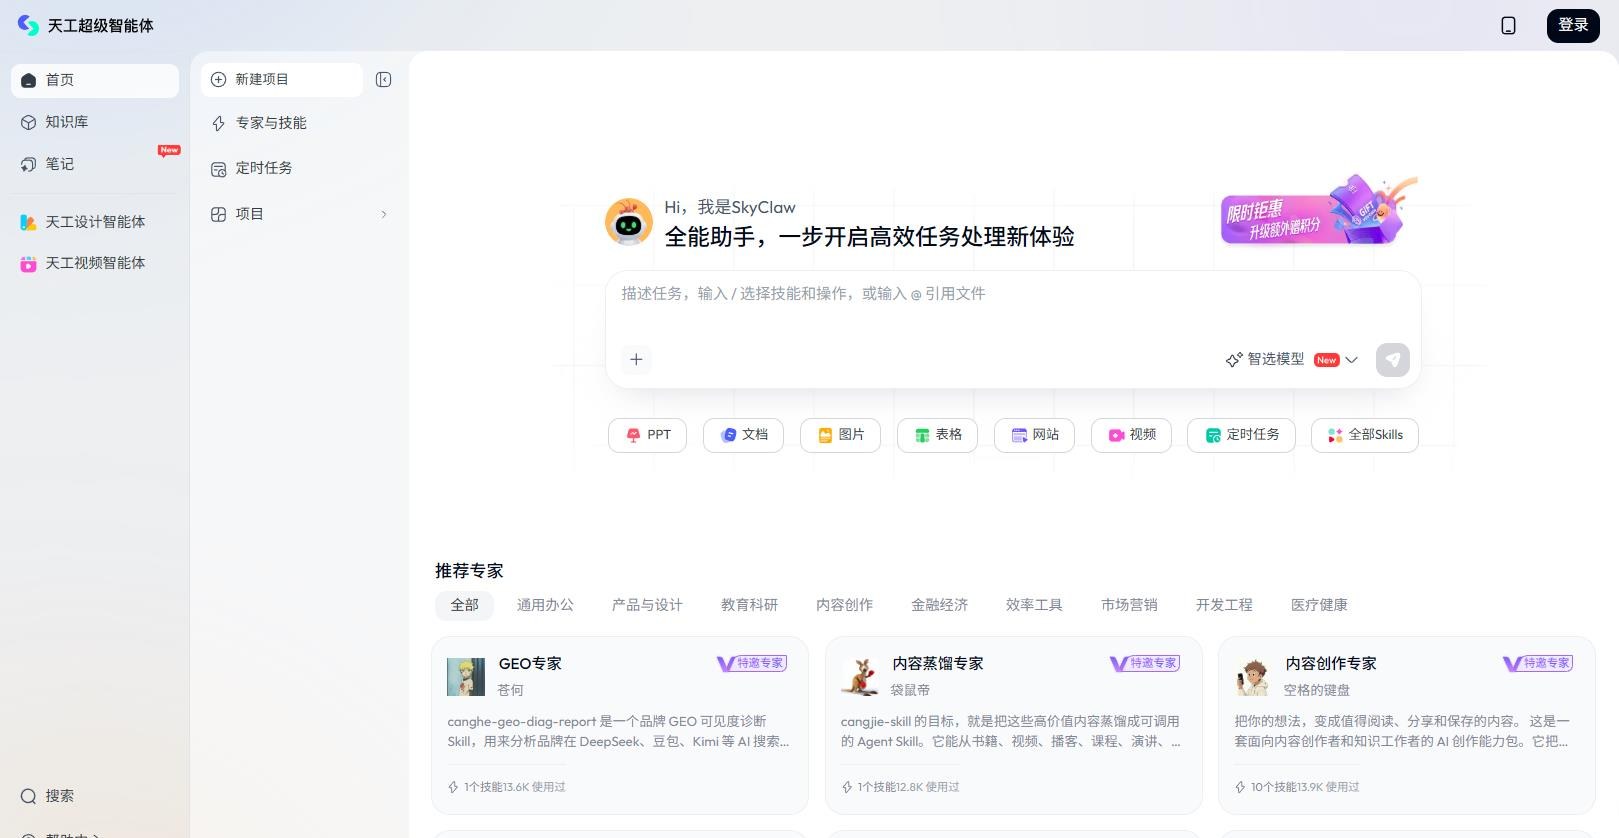Open the mobile app icon in header
1619x838 pixels.
(1508, 26)
